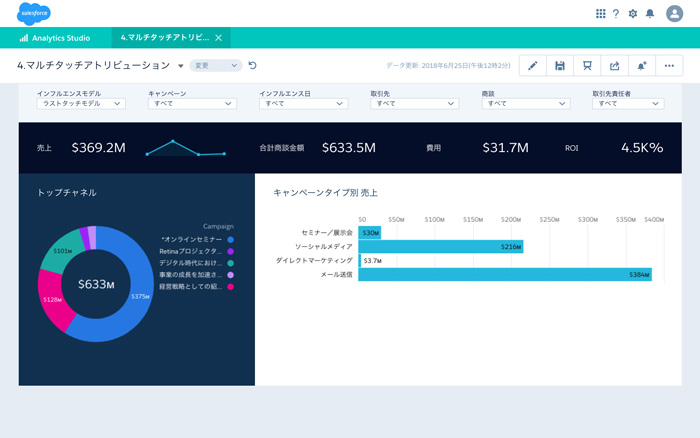Click the undo reset arrow icon
Image resolution: width=700 pixels, height=438 pixels.
pyautogui.click(x=253, y=66)
